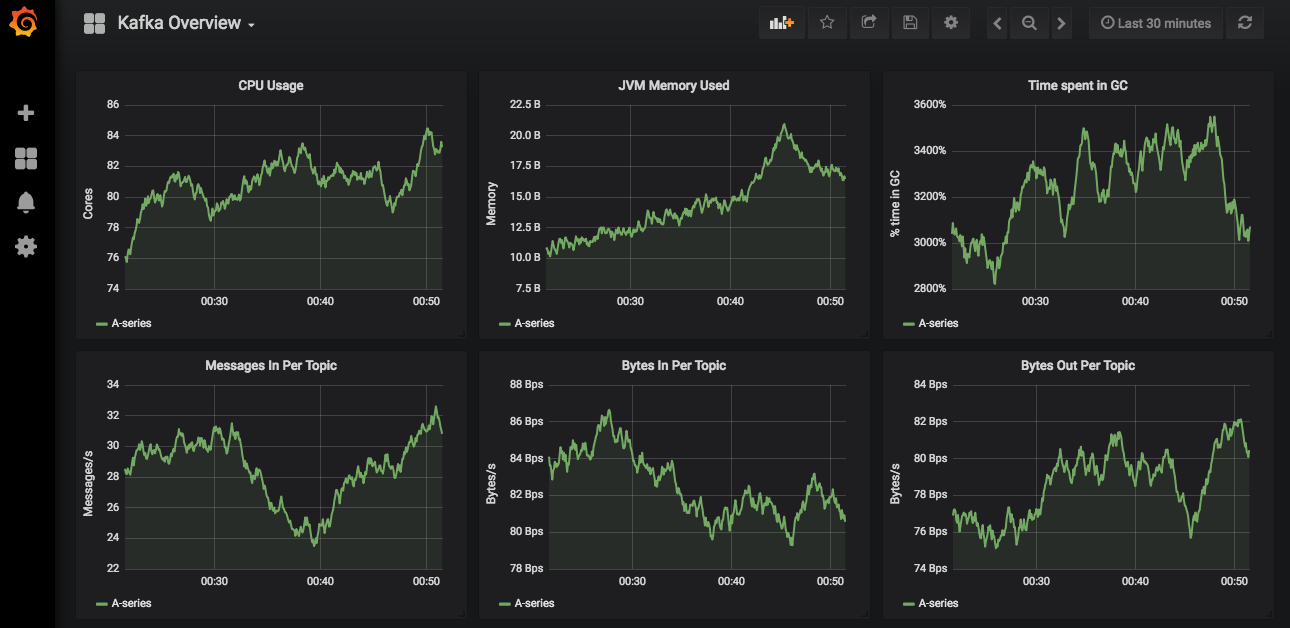Open the CPU Usage panel title menu
1290x628 pixels.
click(x=271, y=86)
